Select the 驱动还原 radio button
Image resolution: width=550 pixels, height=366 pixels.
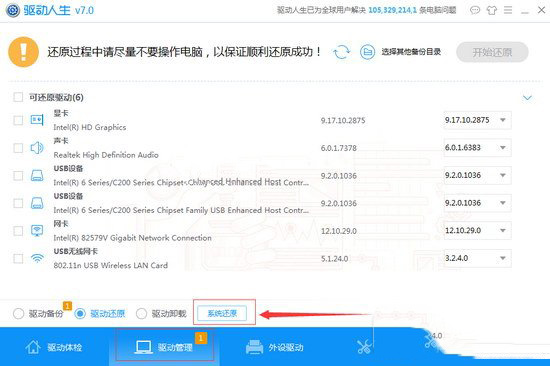tap(80, 313)
